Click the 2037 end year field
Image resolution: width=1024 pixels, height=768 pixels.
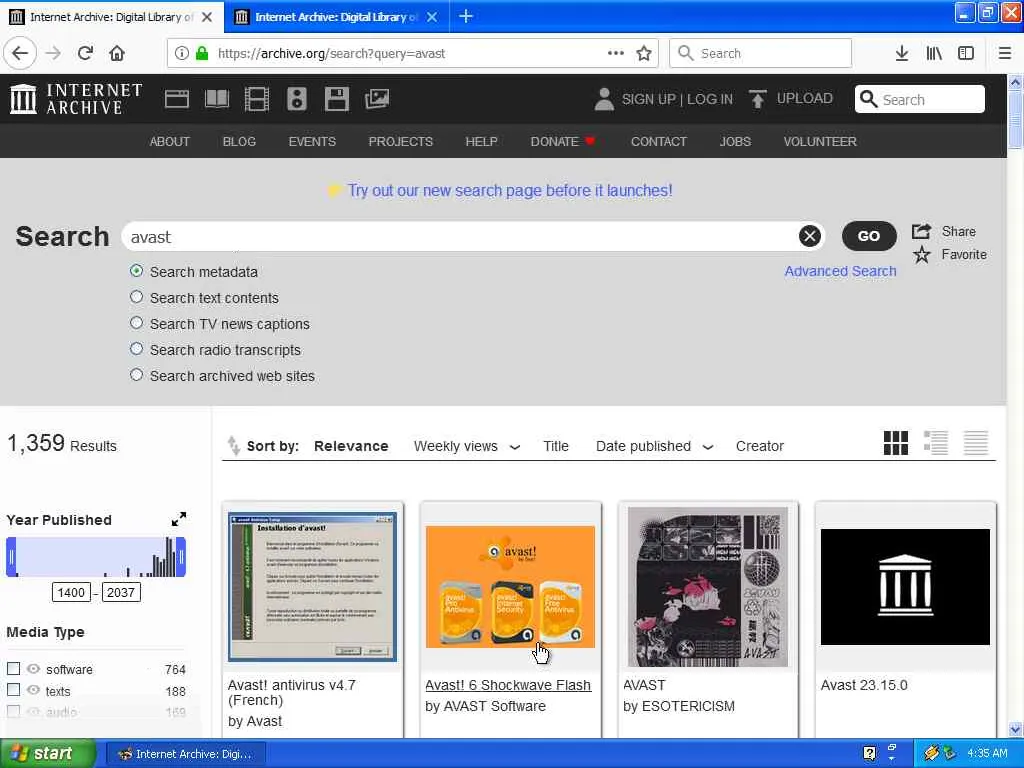pos(121,592)
